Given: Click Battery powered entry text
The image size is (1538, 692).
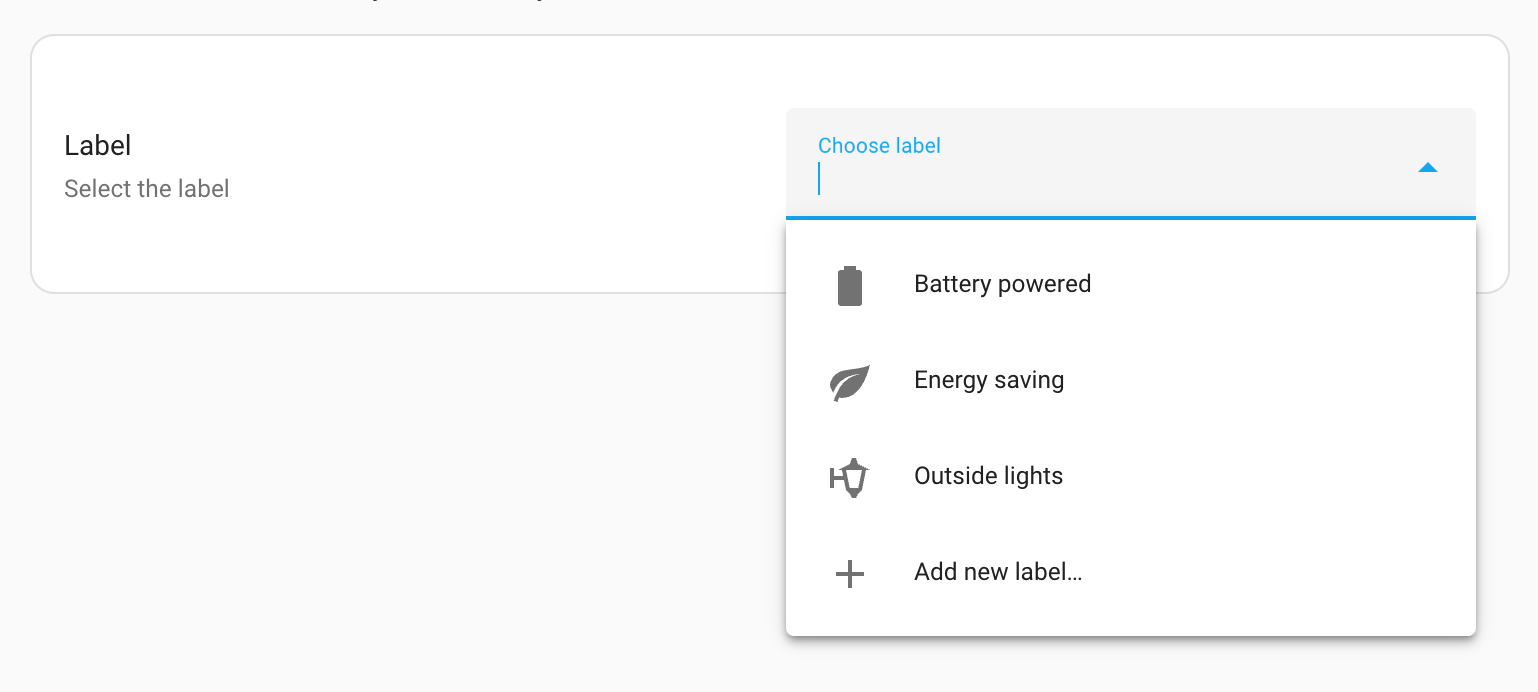Looking at the screenshot, I should (x=1002, y=284).
